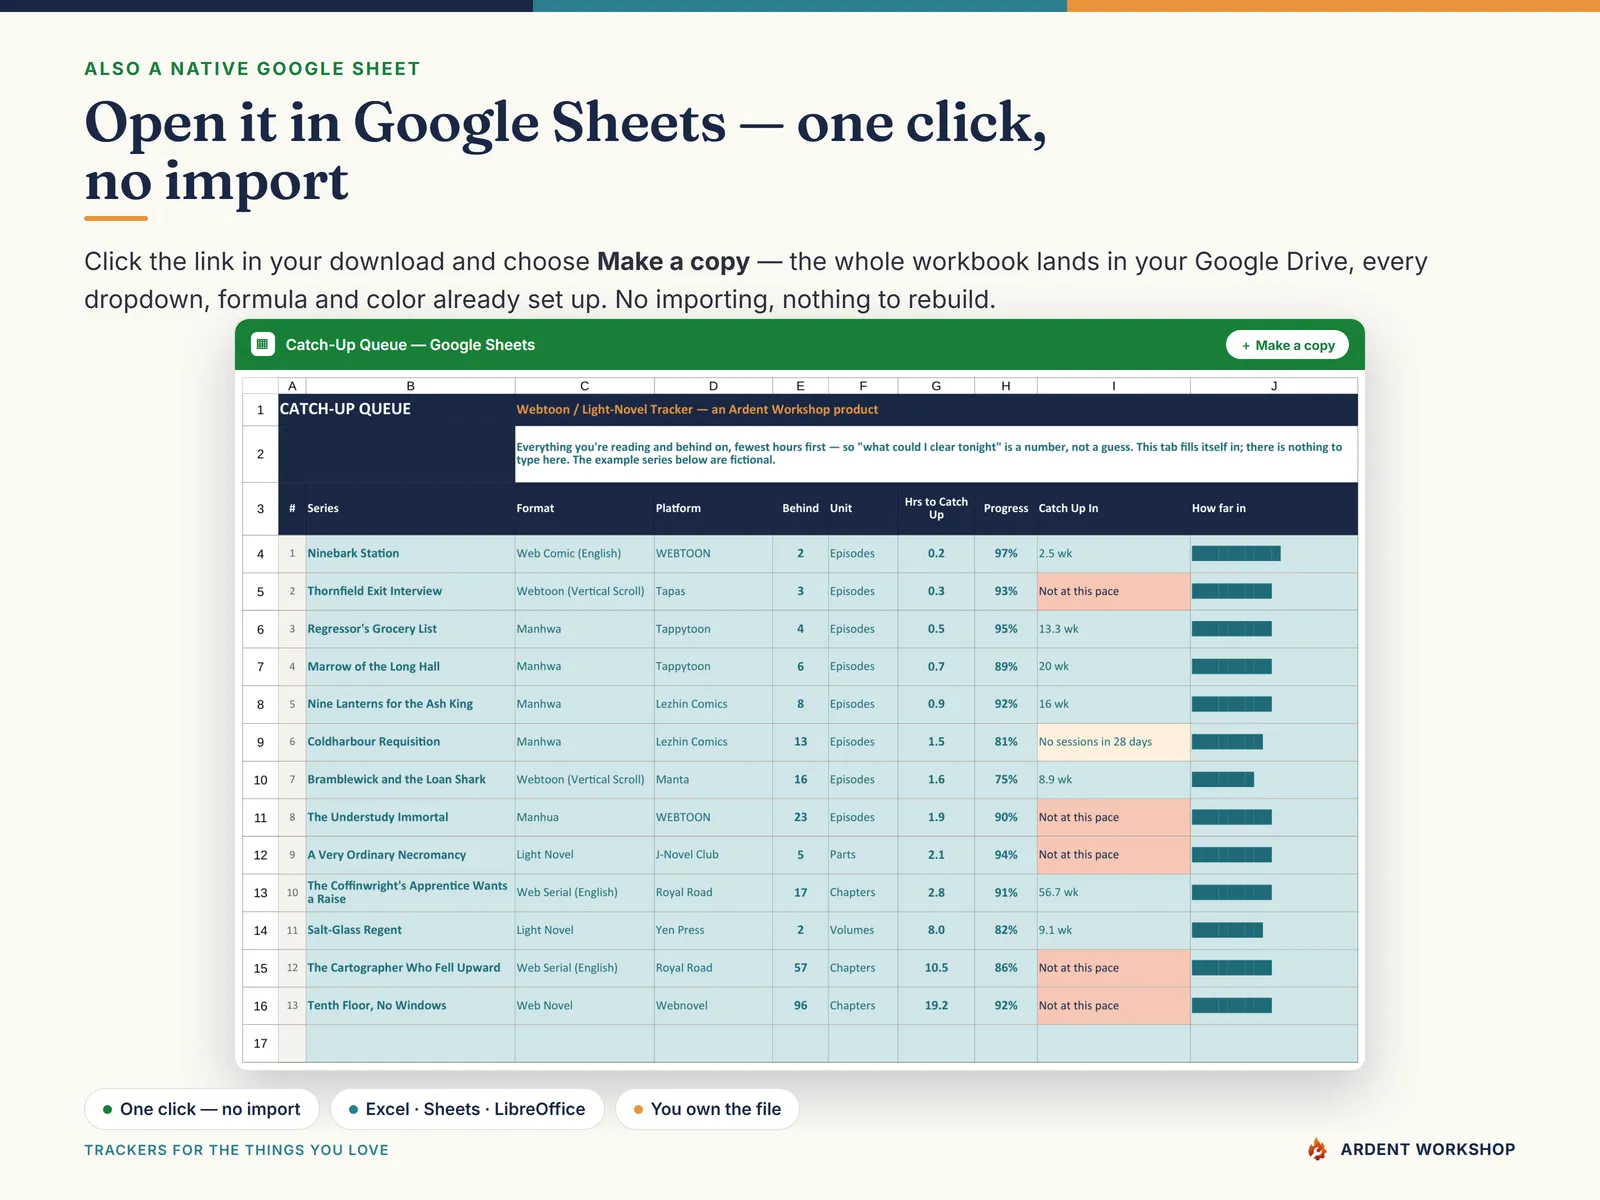Click the Hrs to Catch Up heading

click(936, 508)
